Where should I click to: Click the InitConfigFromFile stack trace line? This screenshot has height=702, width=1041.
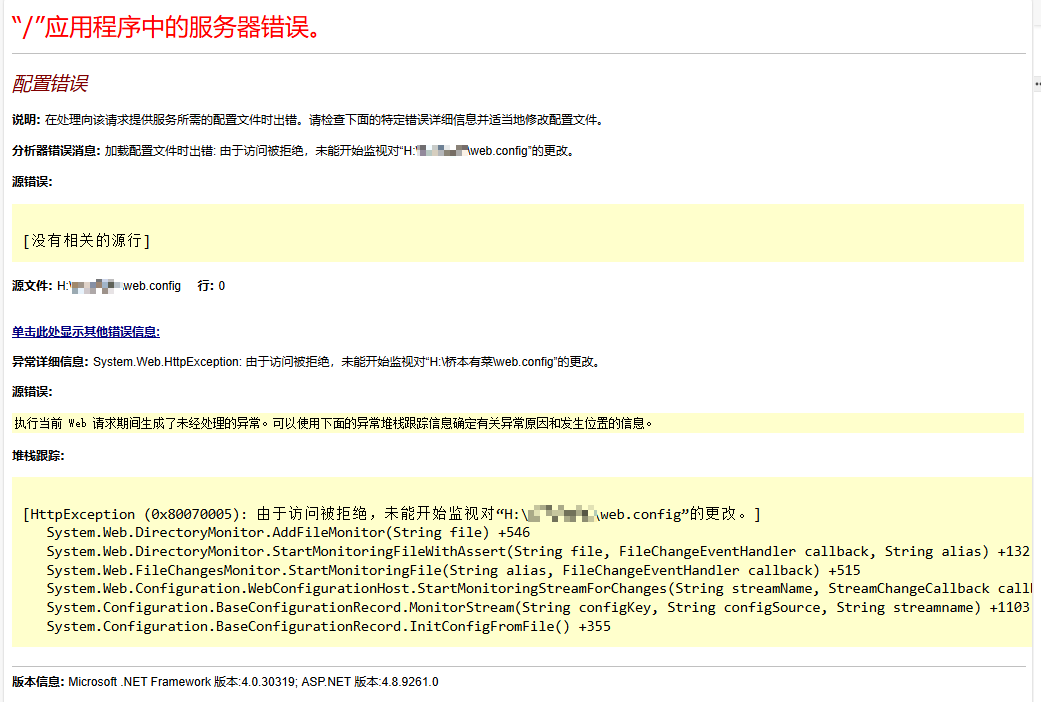point(328,627)
